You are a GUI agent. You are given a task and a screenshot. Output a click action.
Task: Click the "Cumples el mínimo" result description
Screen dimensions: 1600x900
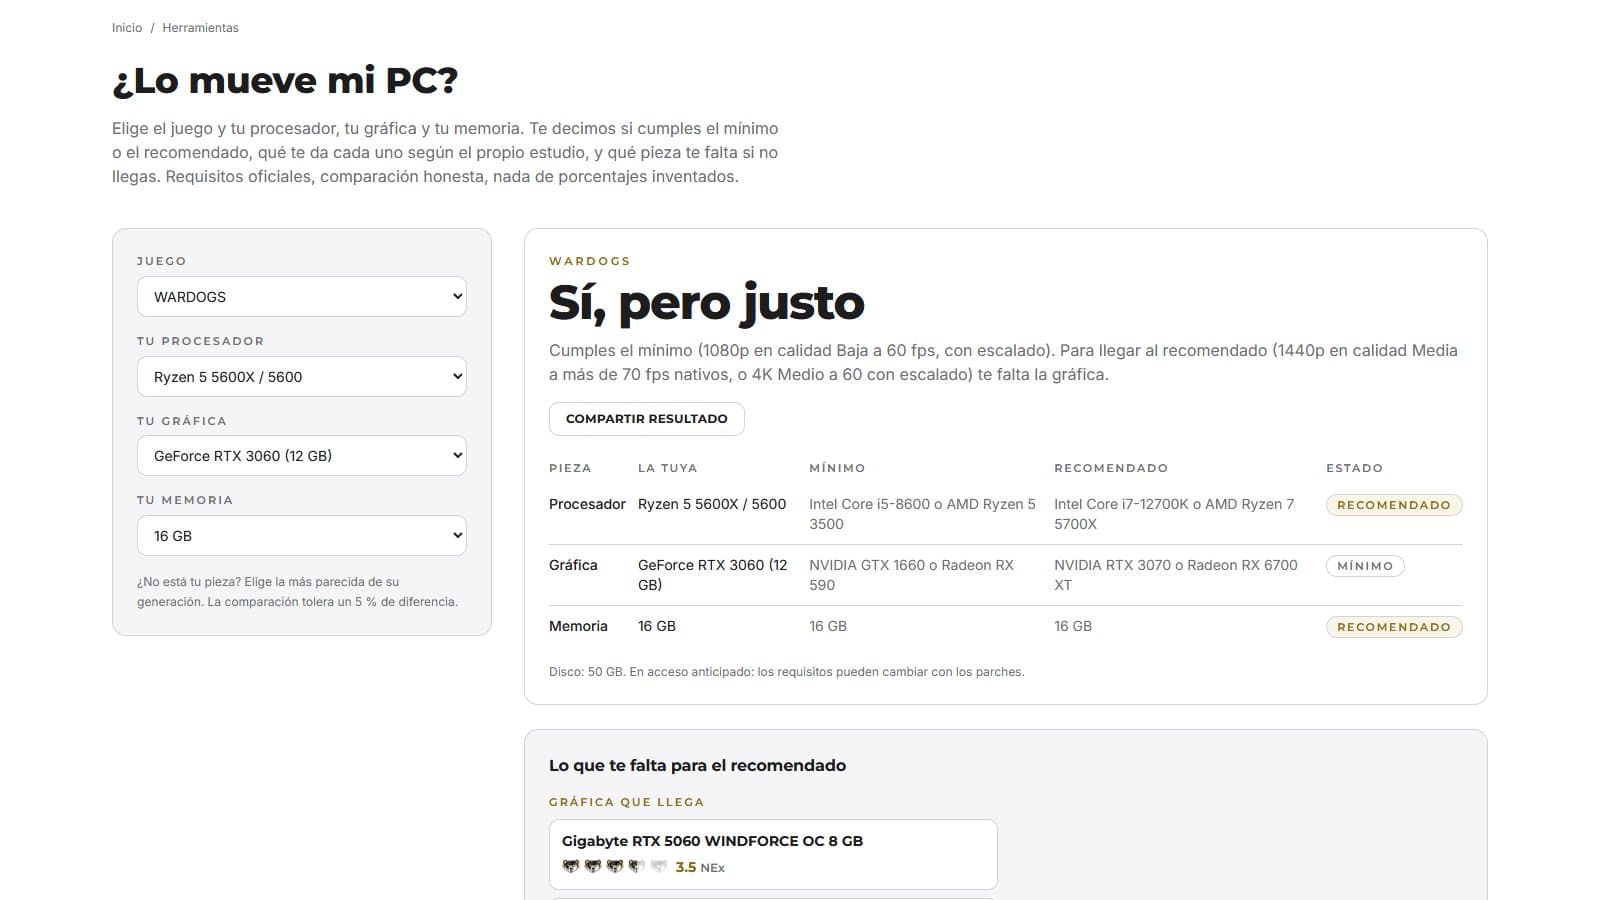tap(1003, 362)
